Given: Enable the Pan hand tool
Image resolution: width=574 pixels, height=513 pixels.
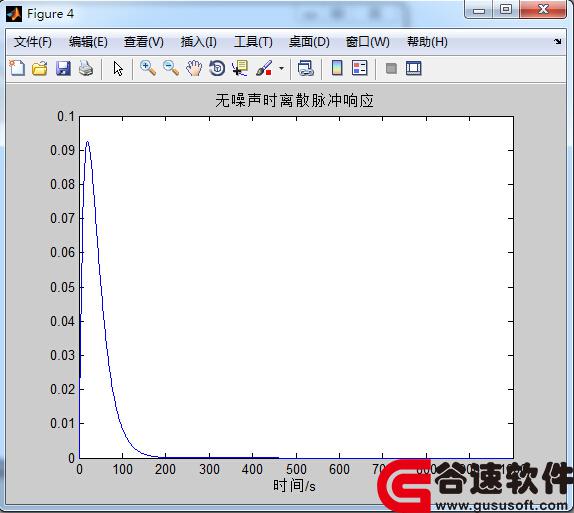Looking at the screenshot, I should point(194,68).
